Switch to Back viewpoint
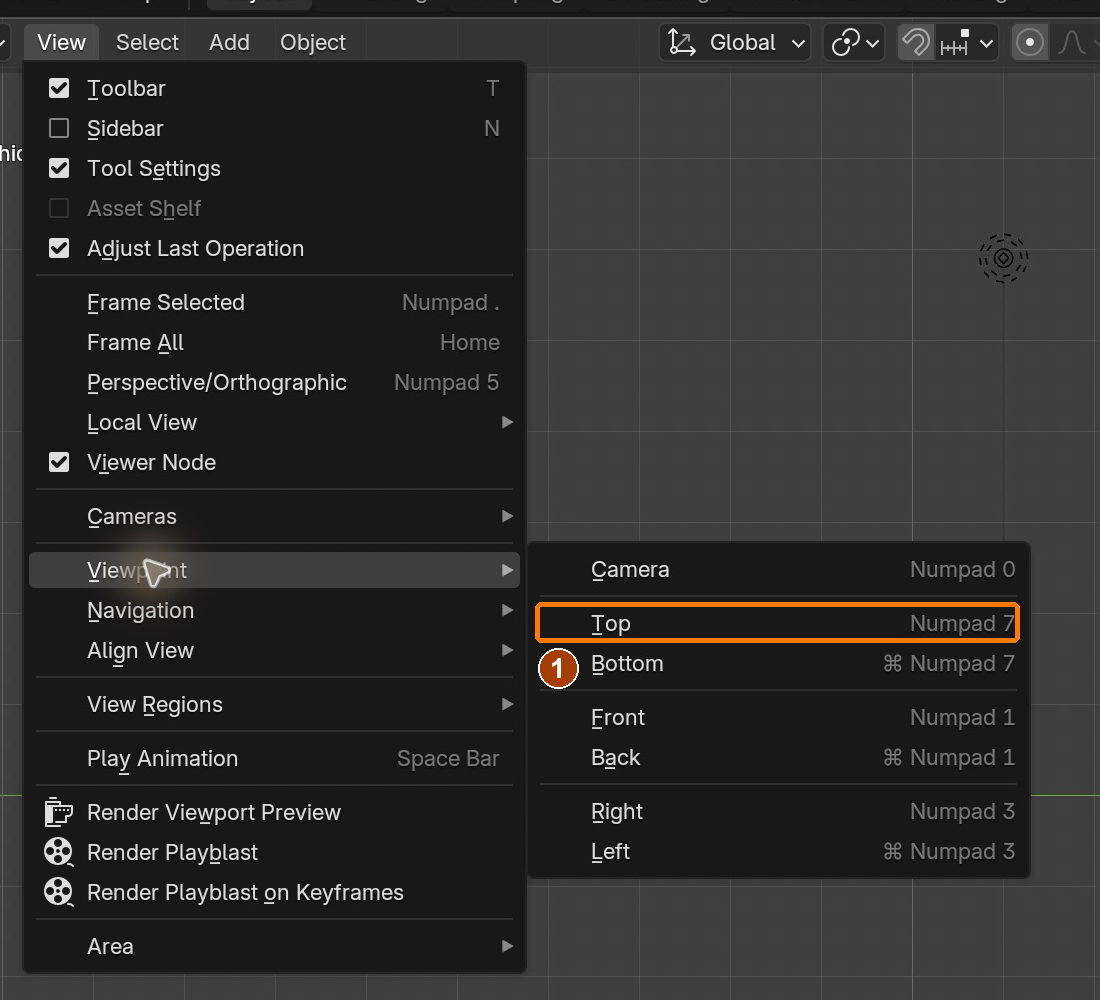Screen dimensions: 1100x1000 pyautogui.click(x=778, y=758)
